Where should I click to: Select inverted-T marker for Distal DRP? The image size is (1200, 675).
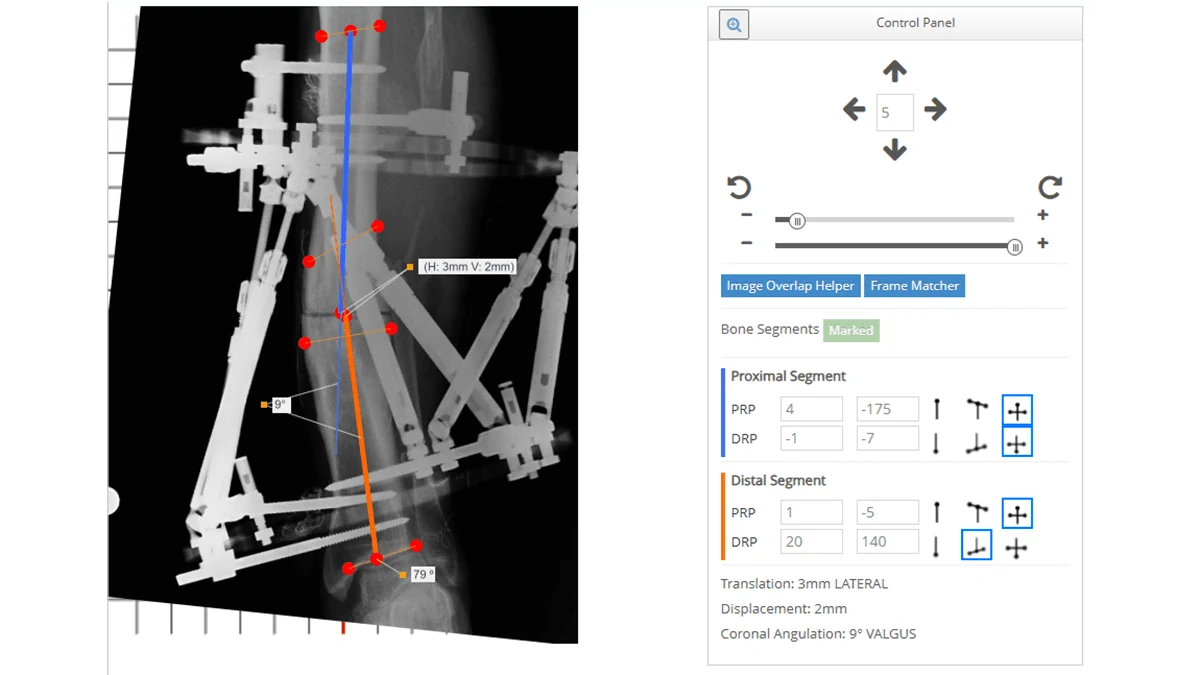(976, 545)
